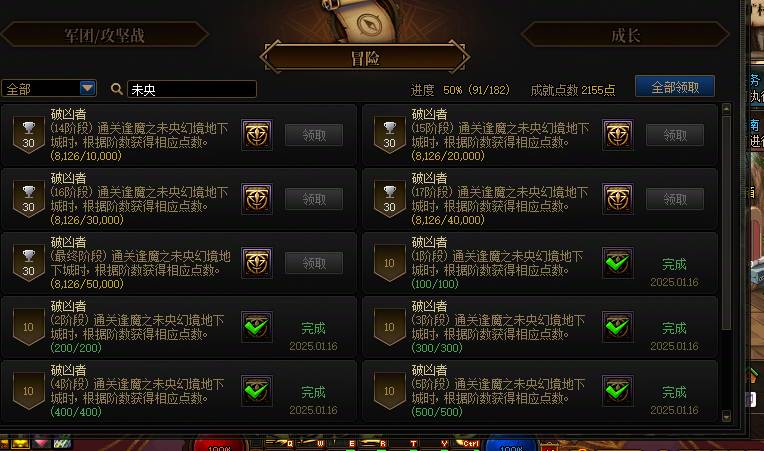The height and width of the screenshot is (451, 764).
Task: Select the 冒险 tab
Action: click(x=365, y=58)
